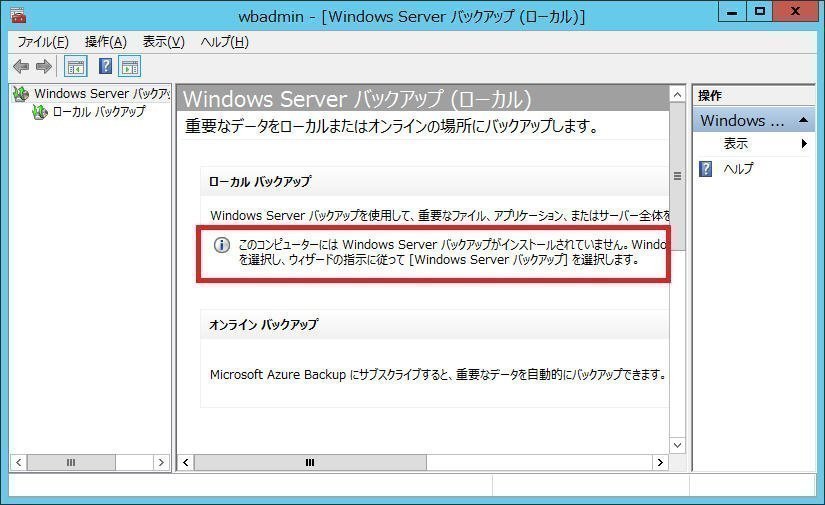Click the tree pane horizontal scrollbar thumb
The height and width of the screenshot is (505, 825).
click(x=71, y=462)
